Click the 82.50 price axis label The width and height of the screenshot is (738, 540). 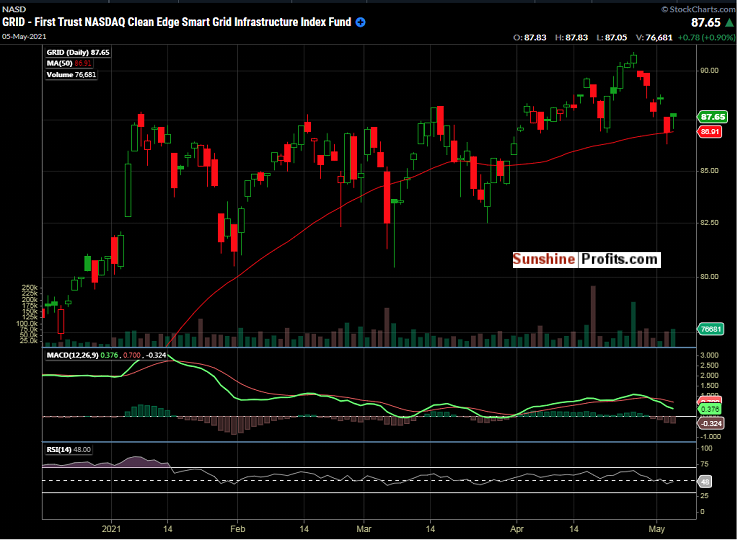[x=709, y=222]
